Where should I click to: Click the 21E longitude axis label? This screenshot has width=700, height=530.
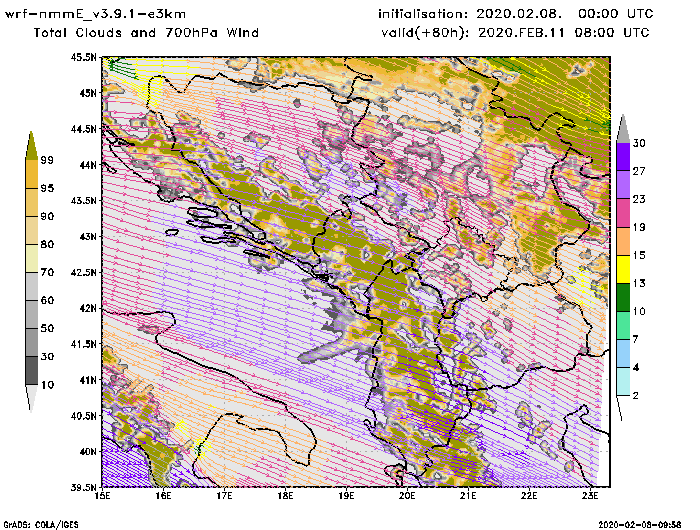tap(468, 496)
